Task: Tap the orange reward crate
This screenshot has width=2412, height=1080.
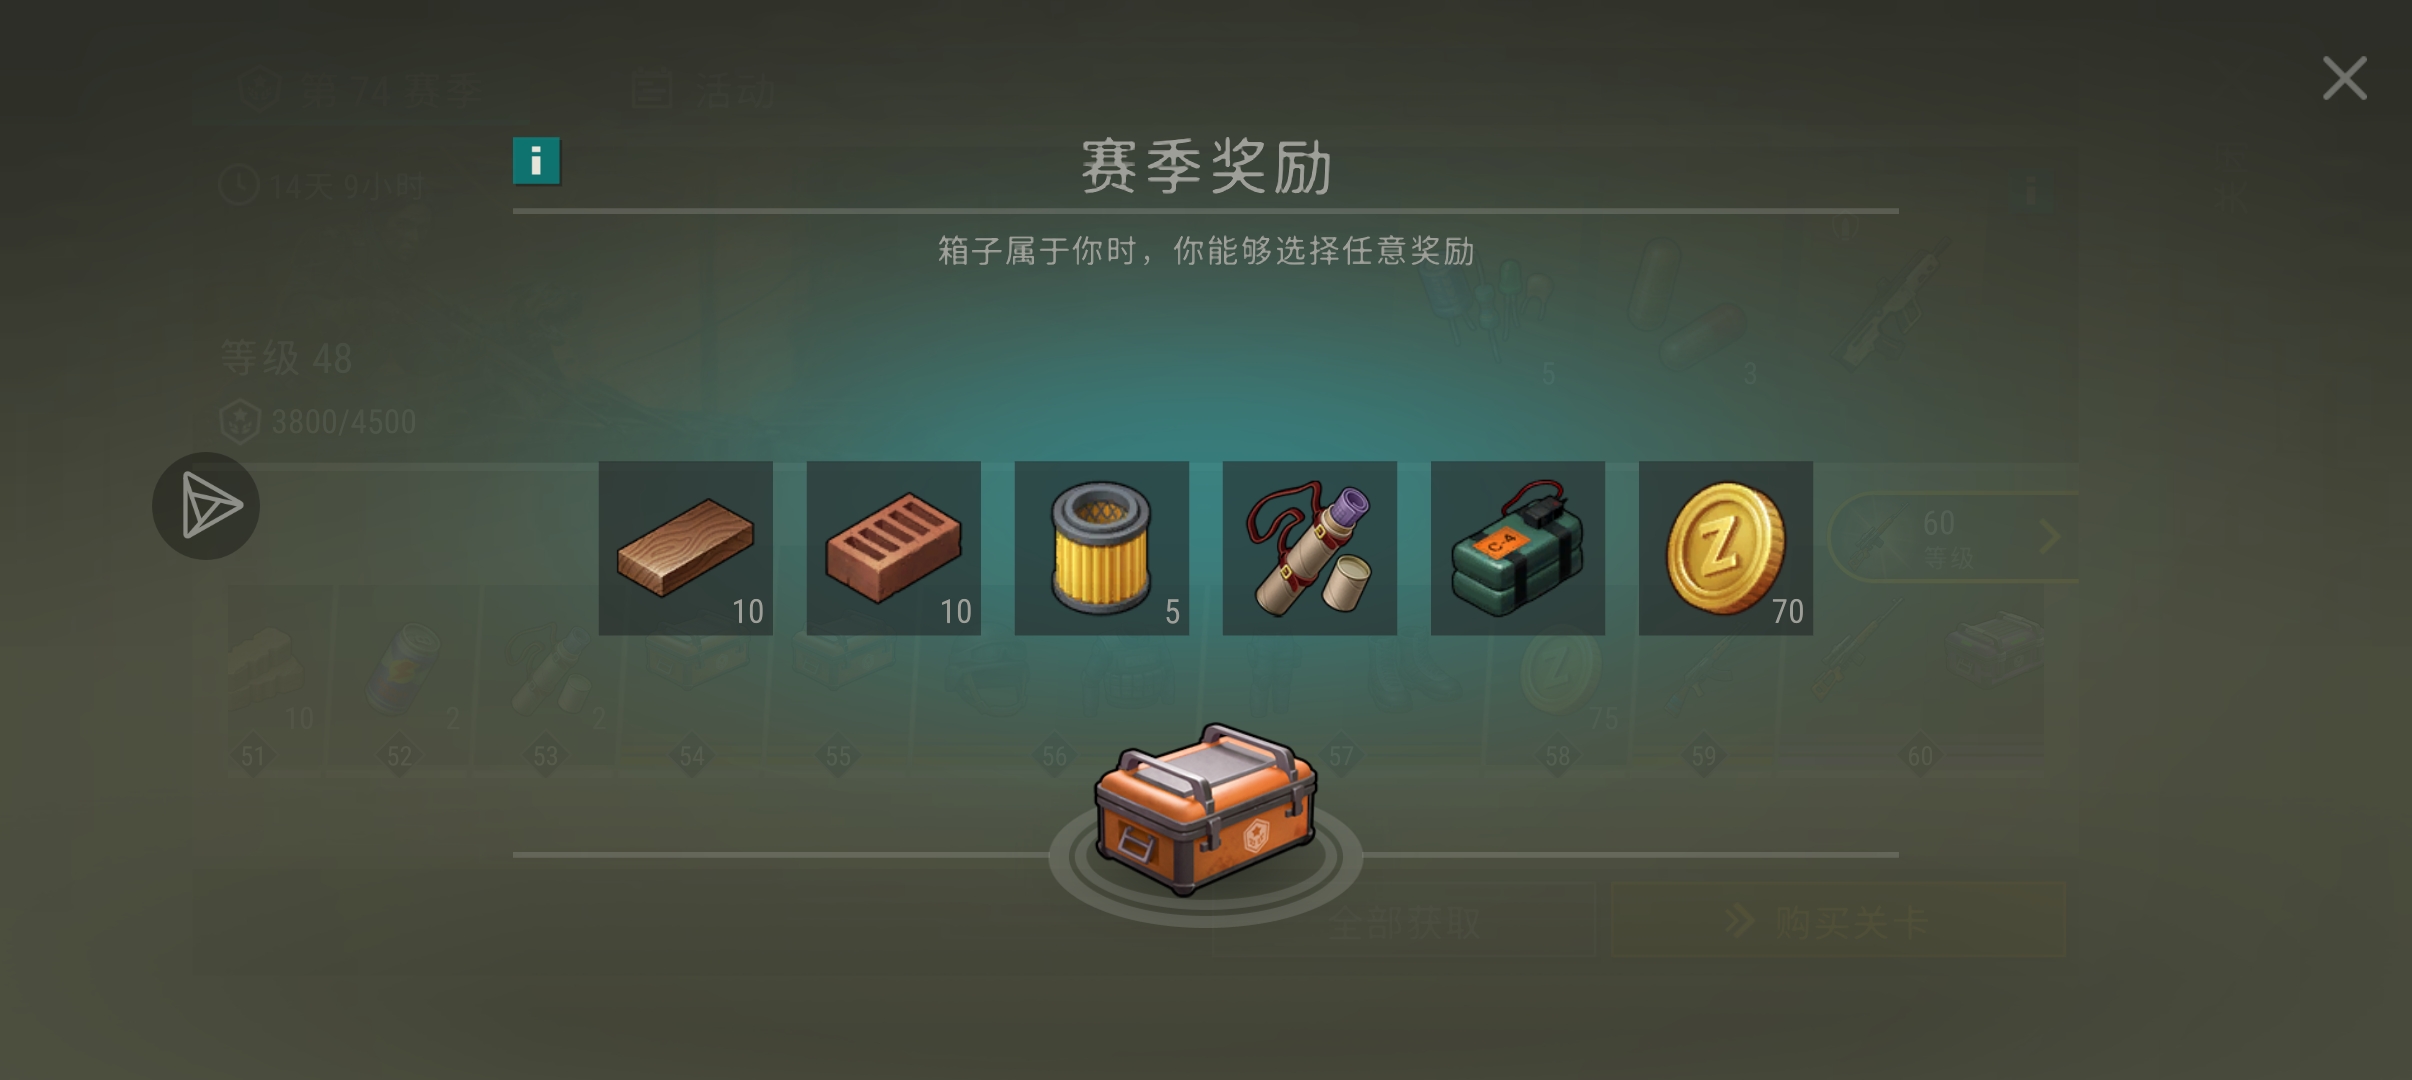Action: pos(1205,808)
